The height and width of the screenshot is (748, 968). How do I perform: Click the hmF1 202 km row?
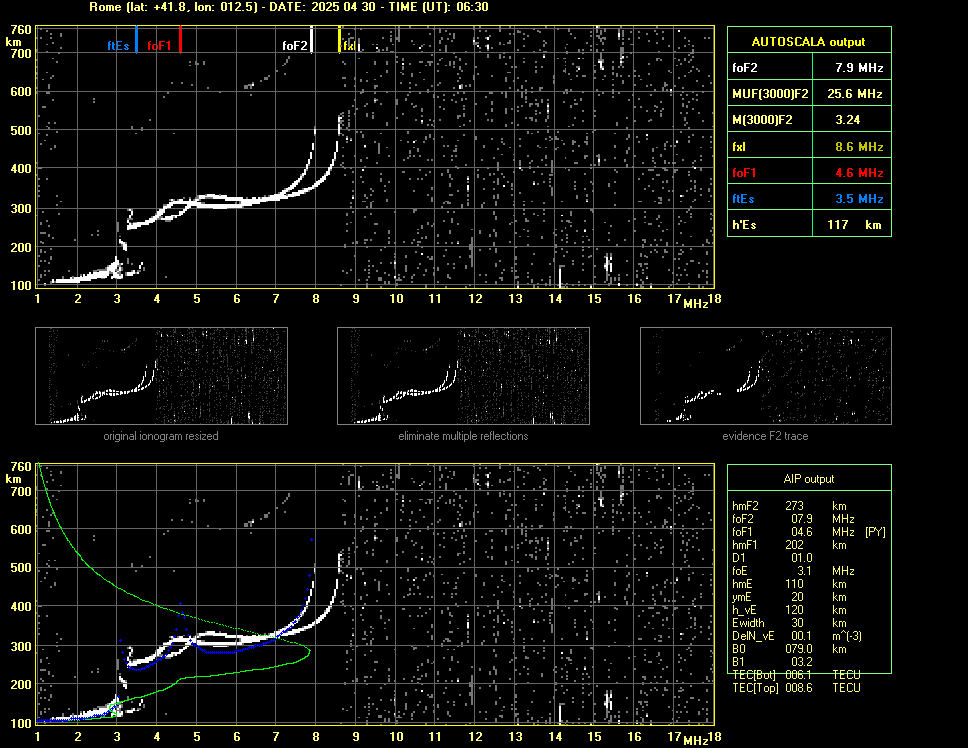(x=789, y=545)
